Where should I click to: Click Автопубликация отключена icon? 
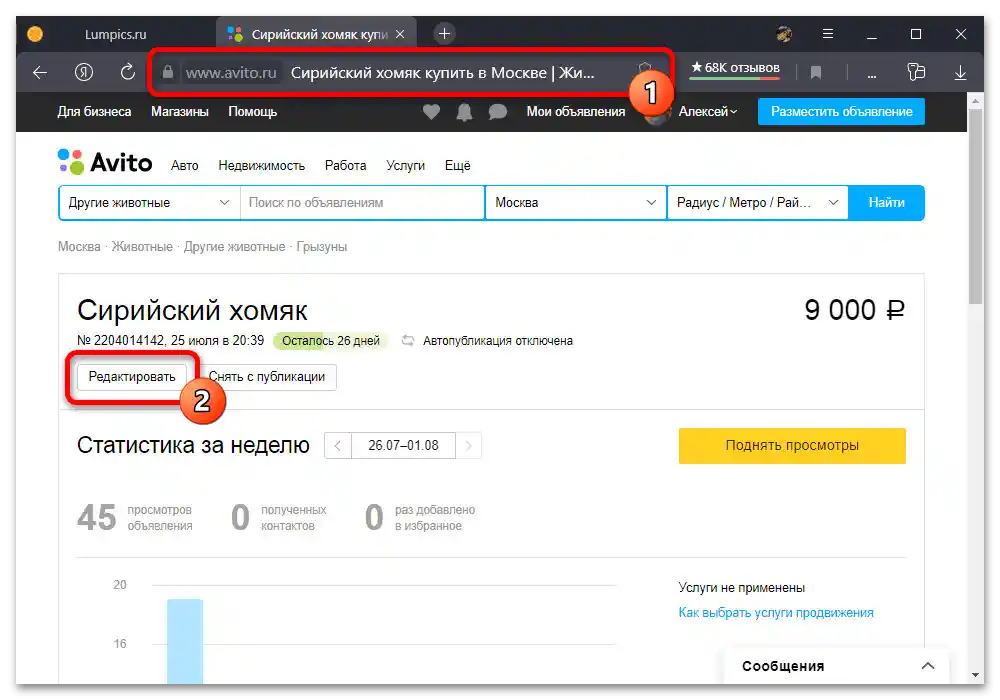click(x=408, y=340)
